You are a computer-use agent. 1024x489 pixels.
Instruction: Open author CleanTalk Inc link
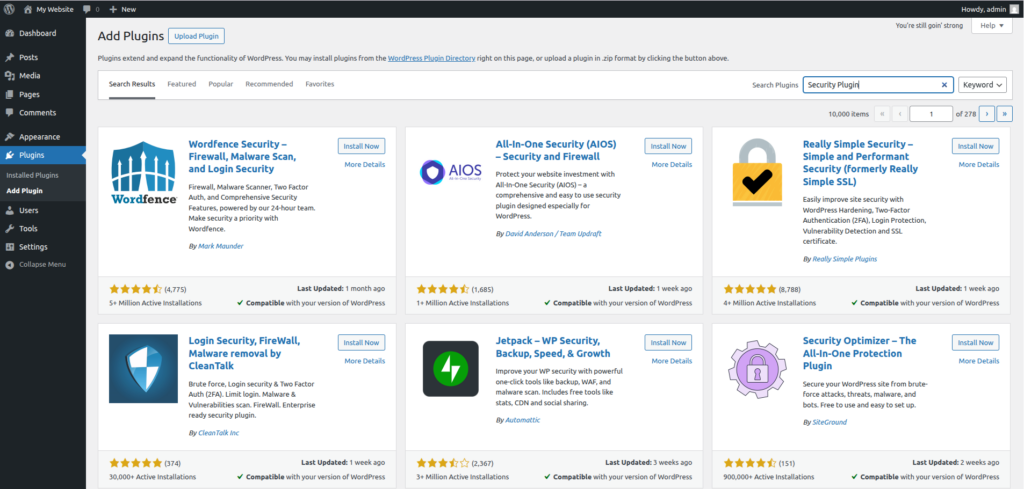point(221,432)
